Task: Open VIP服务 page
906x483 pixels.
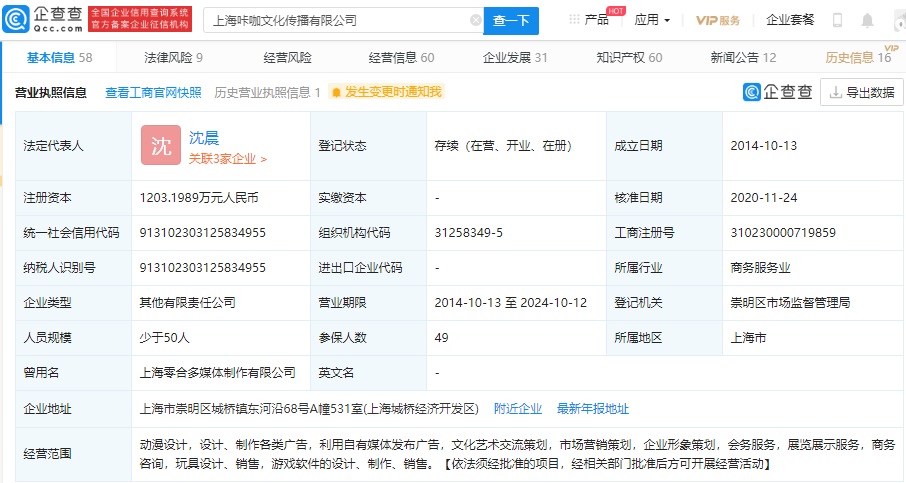Action: pos(718,20)
